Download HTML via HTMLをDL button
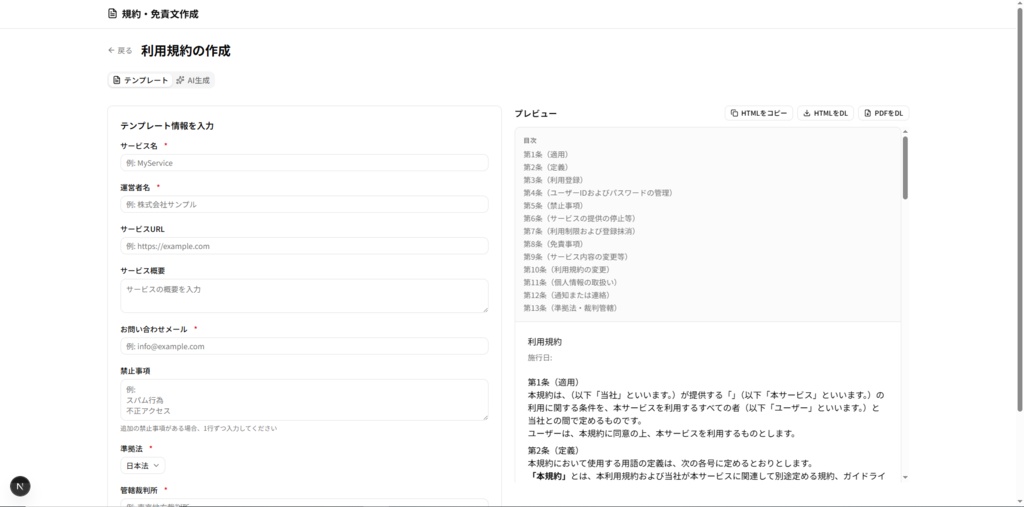This screenshot has height=507, width=1024. [825, 113]
